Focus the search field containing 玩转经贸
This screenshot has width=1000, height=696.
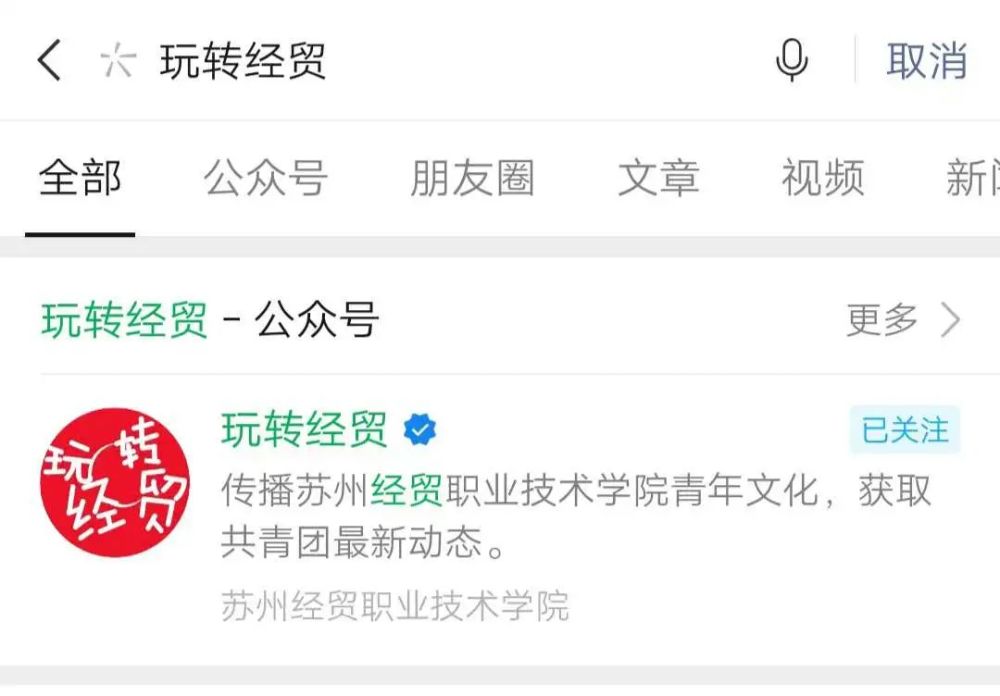pos(446,61)
